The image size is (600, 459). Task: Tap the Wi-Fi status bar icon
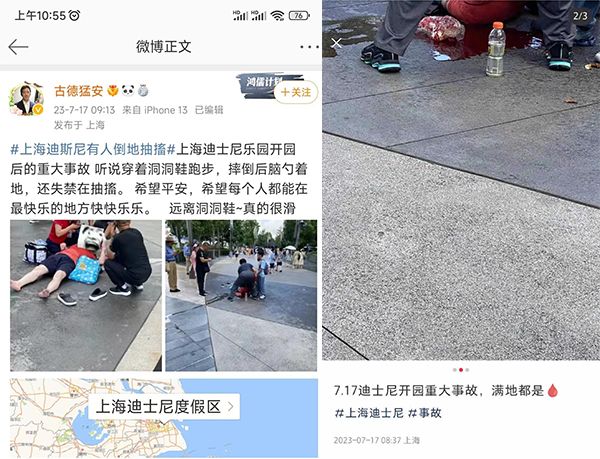277,16
